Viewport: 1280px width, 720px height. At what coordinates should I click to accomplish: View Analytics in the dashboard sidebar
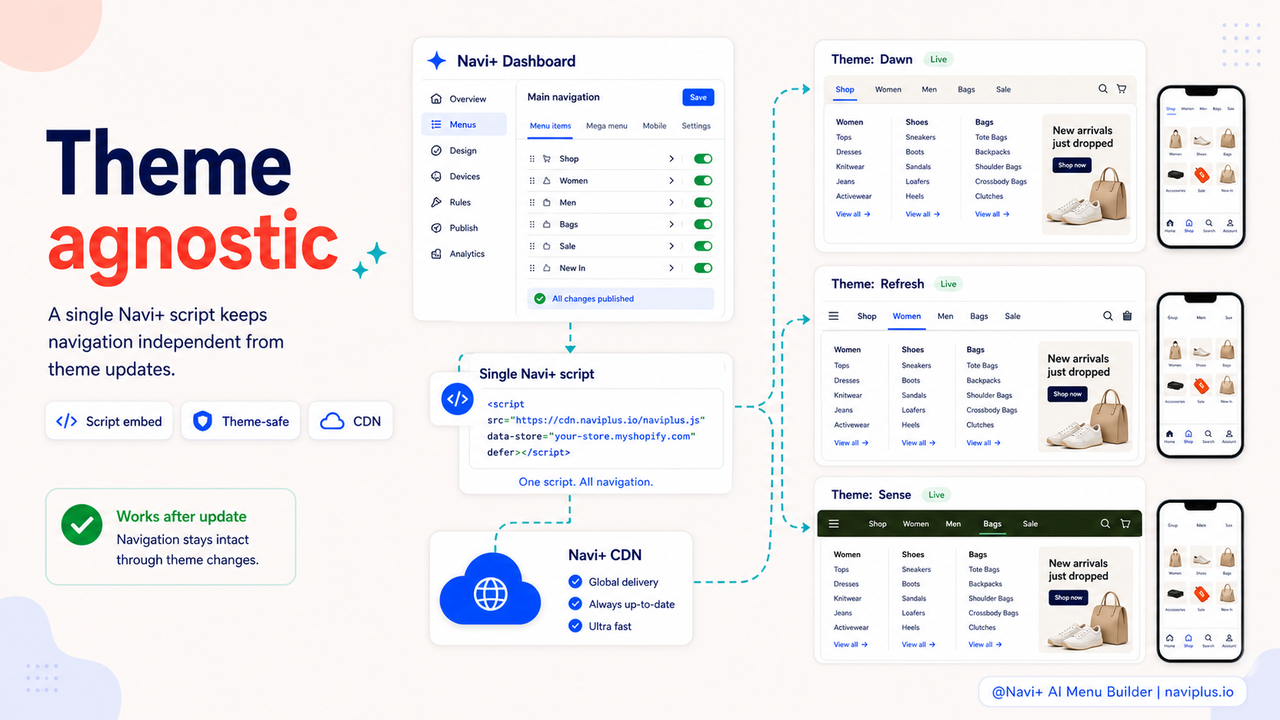[467, 254]
